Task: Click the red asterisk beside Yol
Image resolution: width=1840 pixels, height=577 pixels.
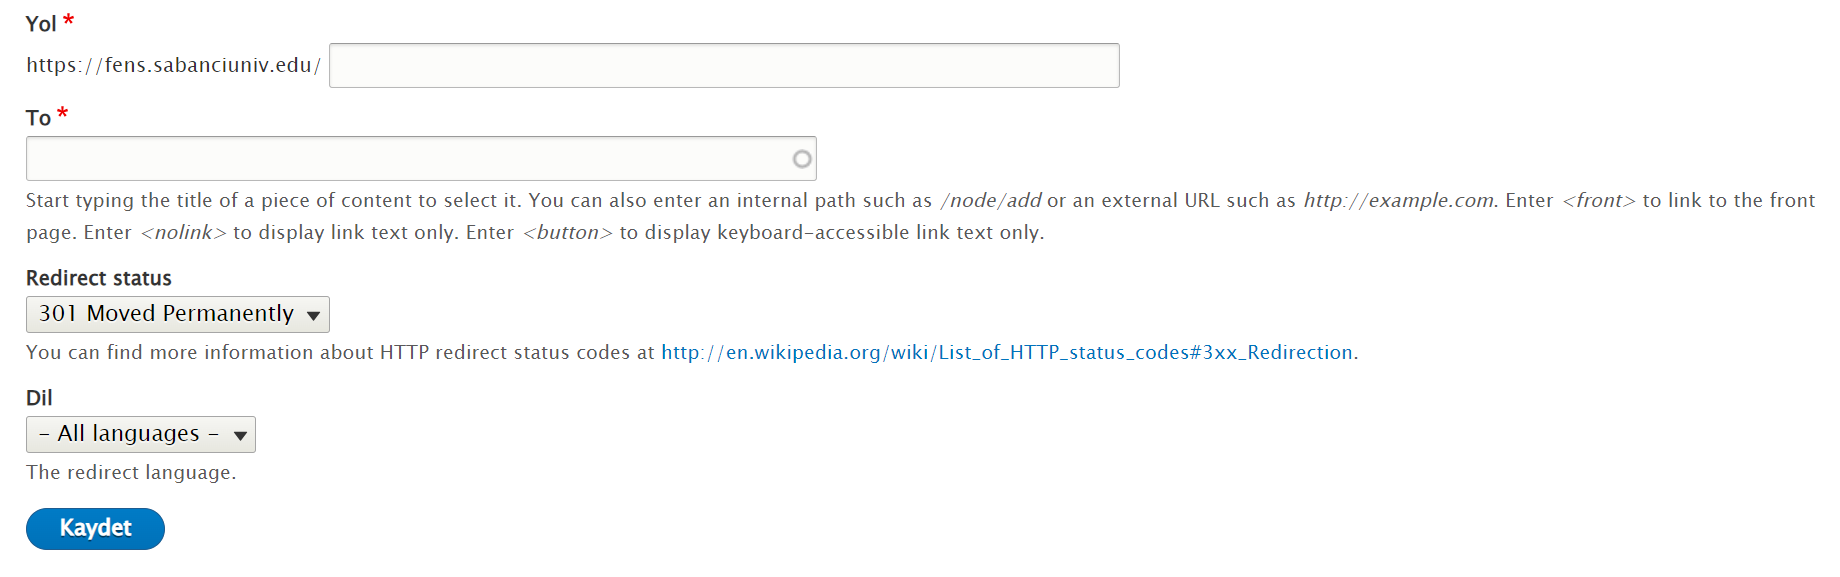Action: (68, 21)
